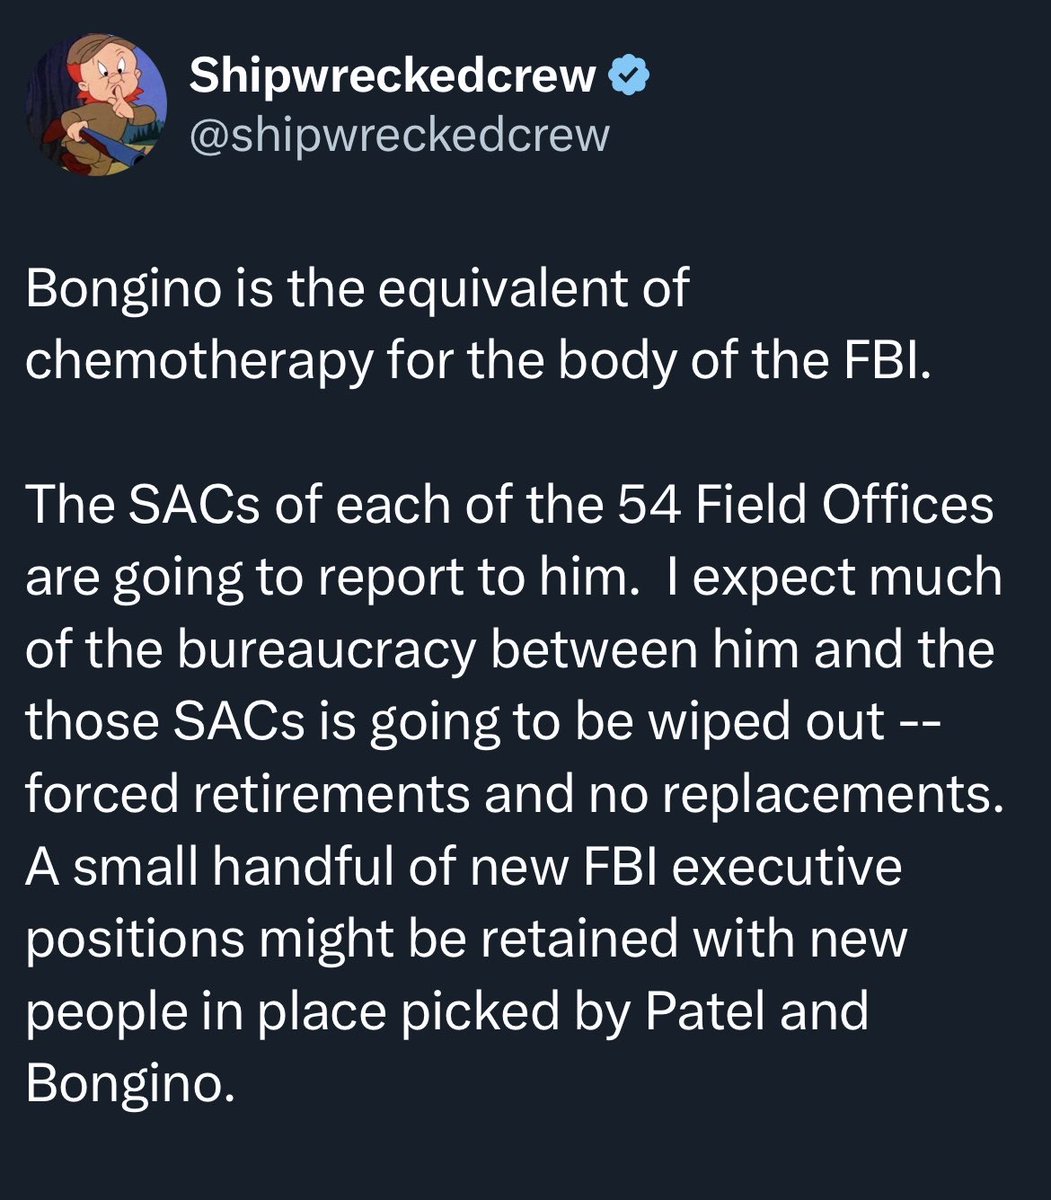Click the phrase "I expect much"
Image resolution: width=1051 pixels, height=1200 pixels.
[830, 578]
